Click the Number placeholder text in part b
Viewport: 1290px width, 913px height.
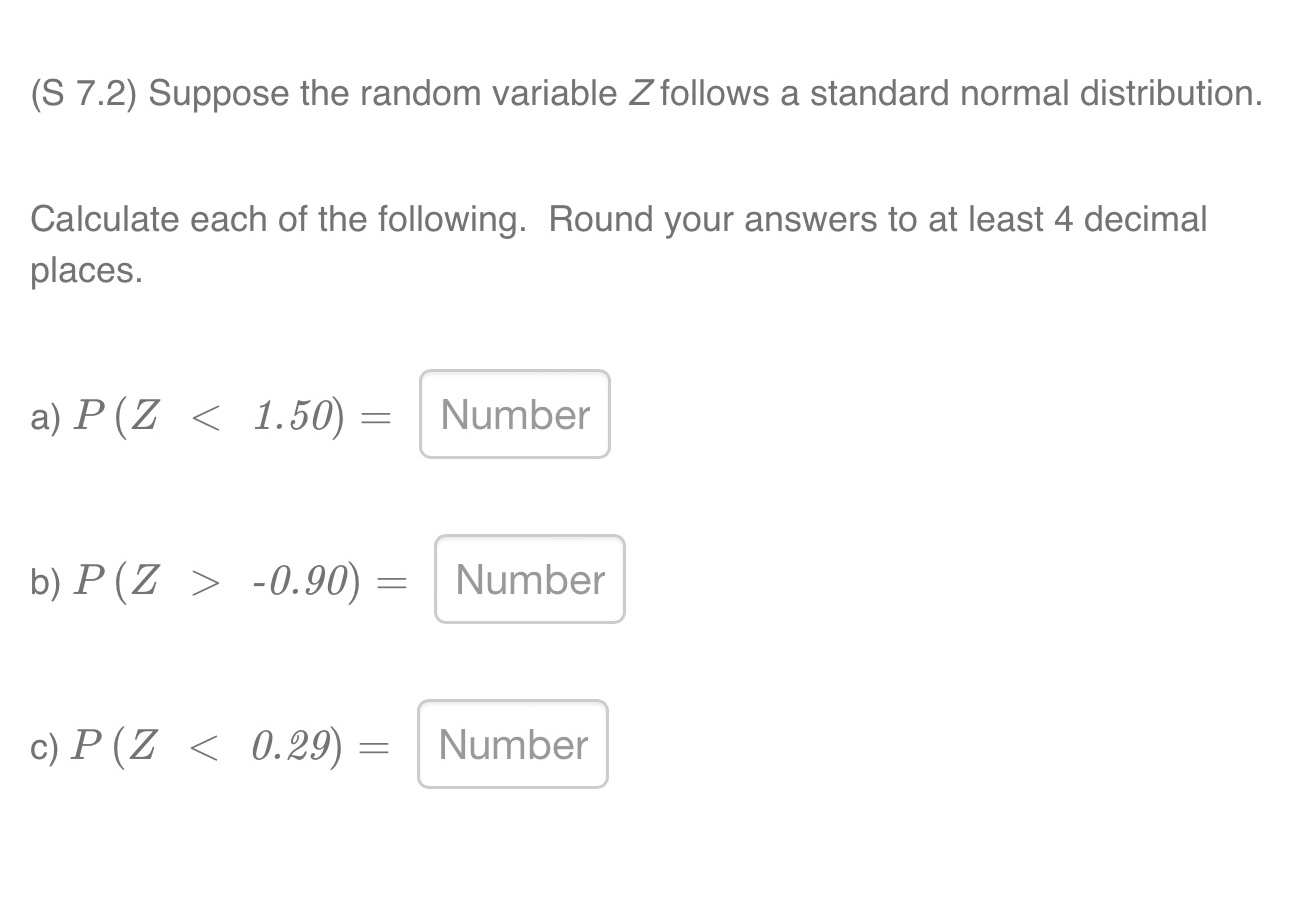[x=529, y=580]
